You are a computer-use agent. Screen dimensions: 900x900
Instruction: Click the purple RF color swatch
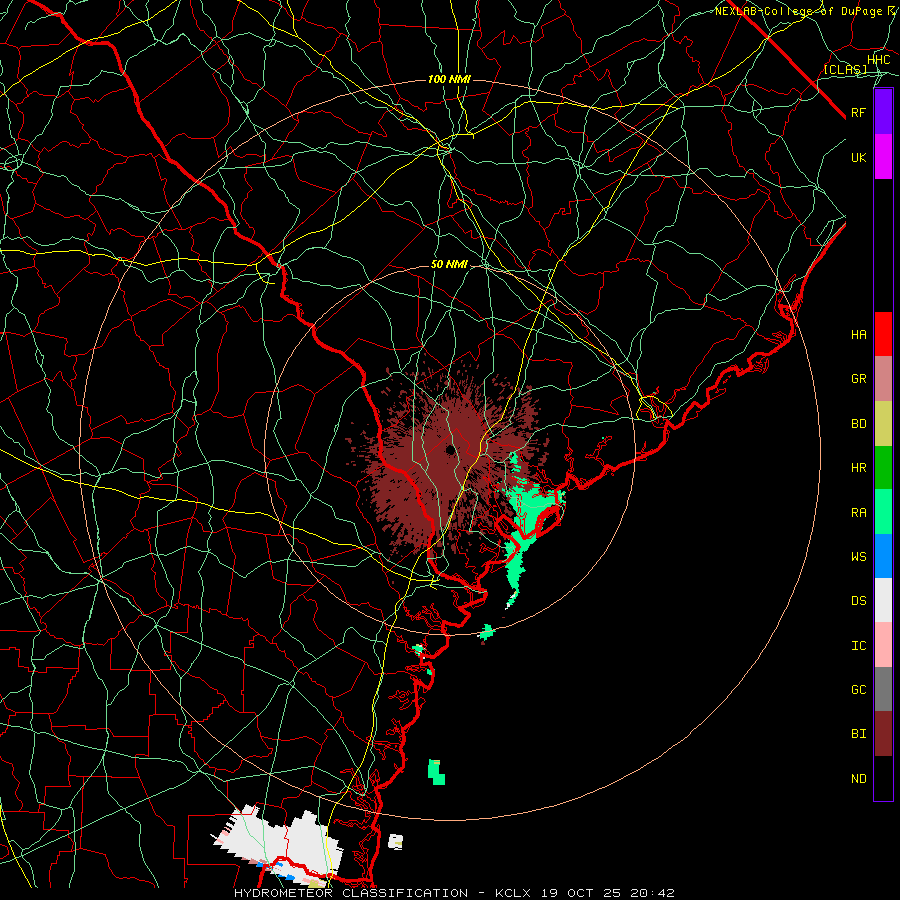pyautogui.click(x=883, y=112)
